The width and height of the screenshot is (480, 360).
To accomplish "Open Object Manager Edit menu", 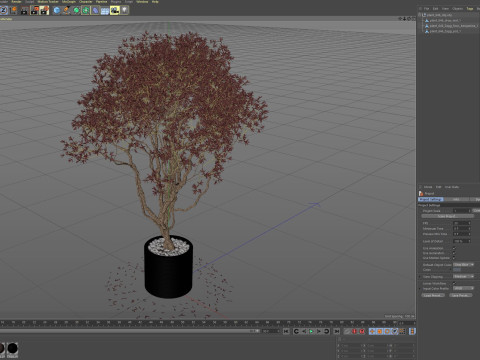I will (436, 9).
